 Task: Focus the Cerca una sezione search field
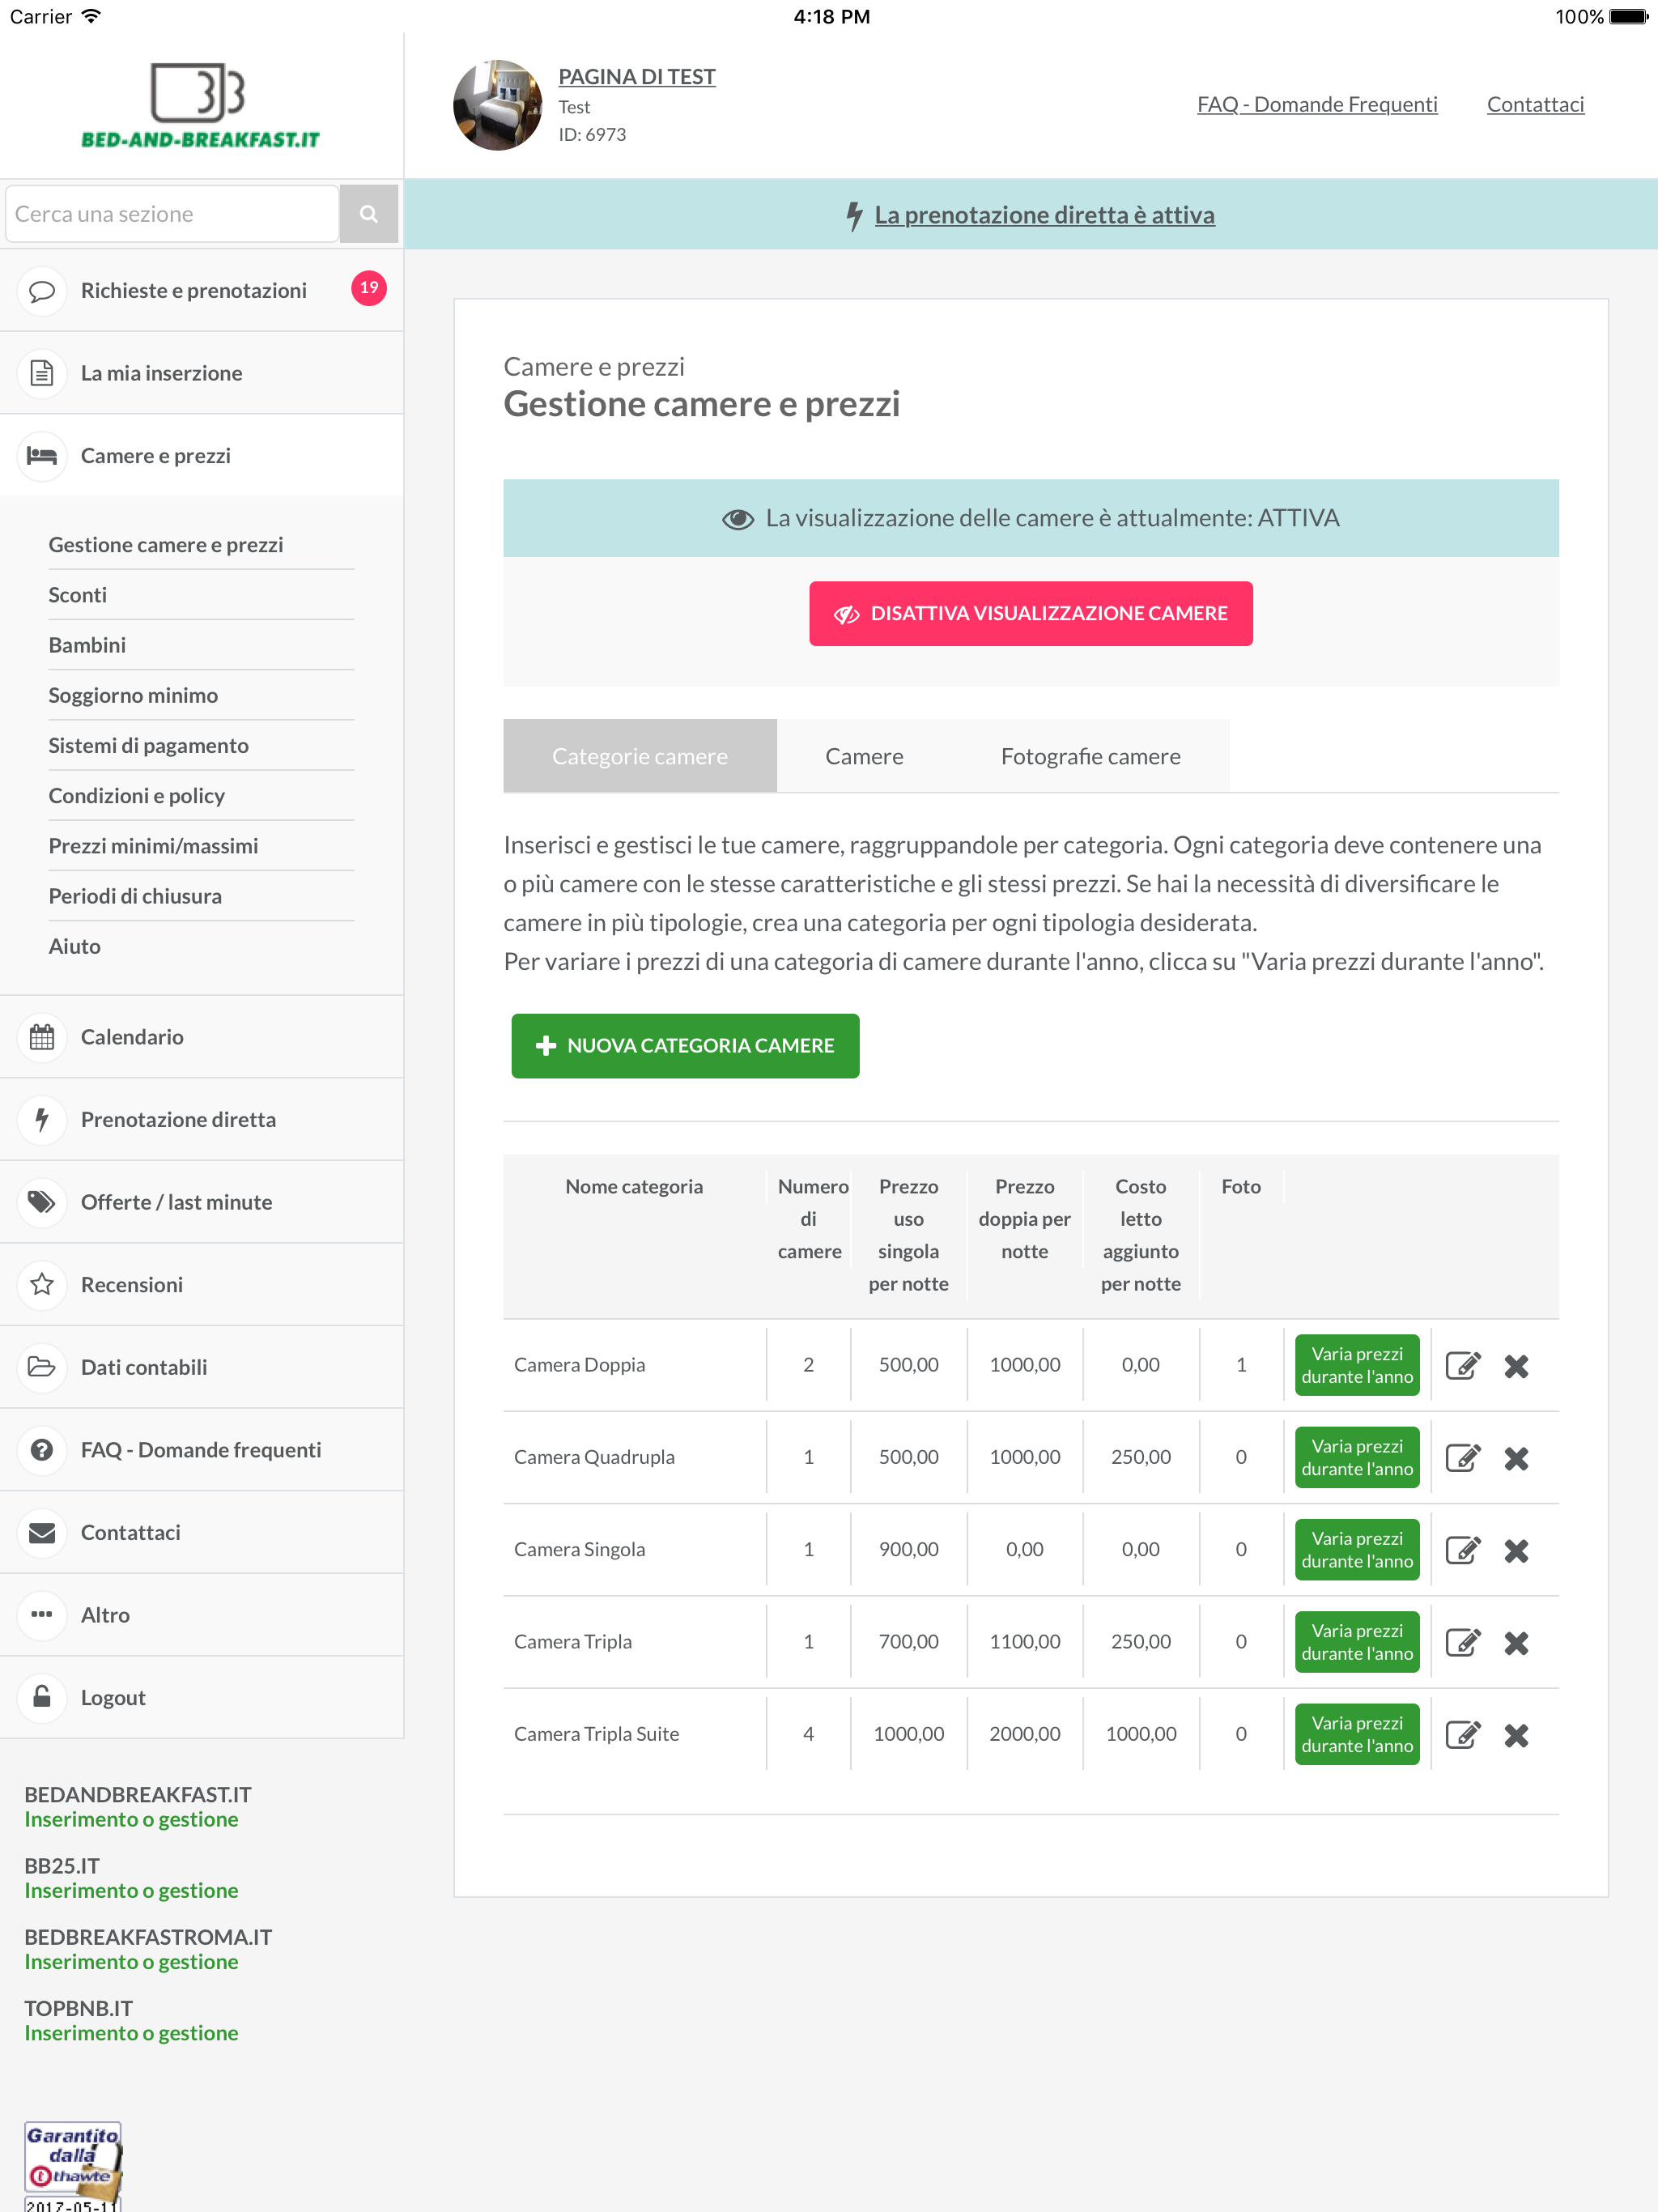172,213
